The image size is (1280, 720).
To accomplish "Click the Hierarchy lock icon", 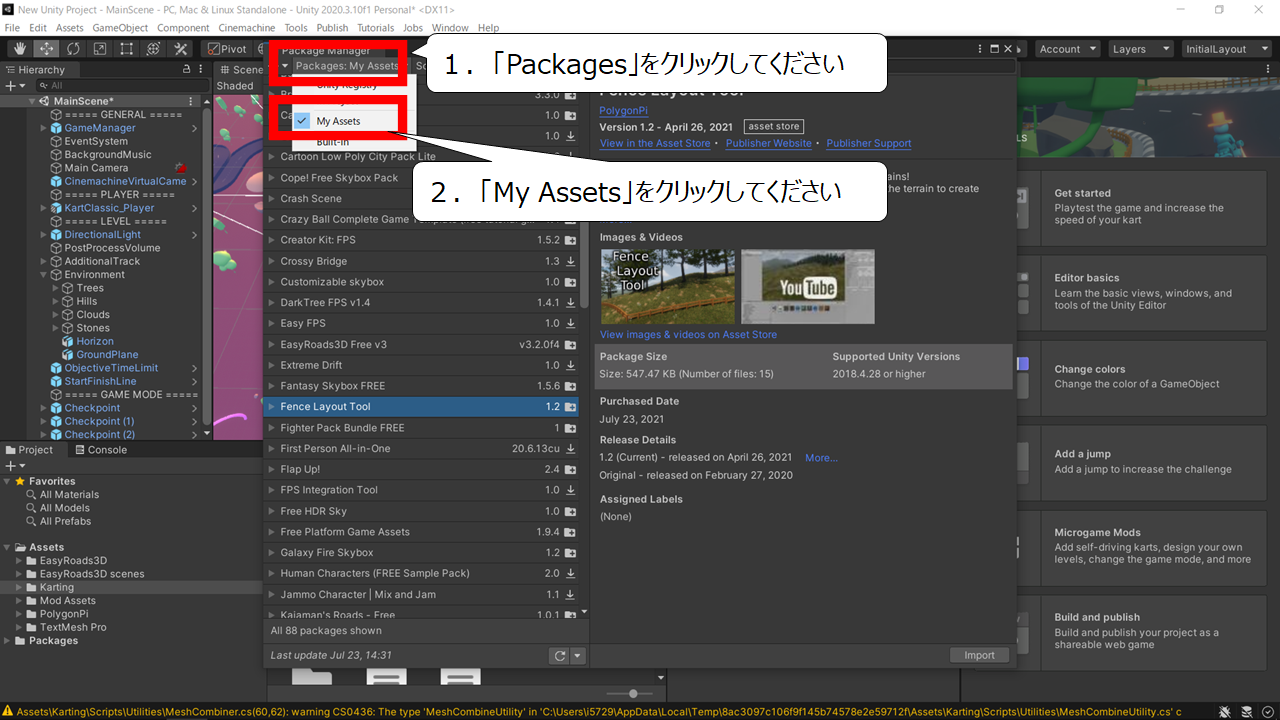I will [186, 70].
